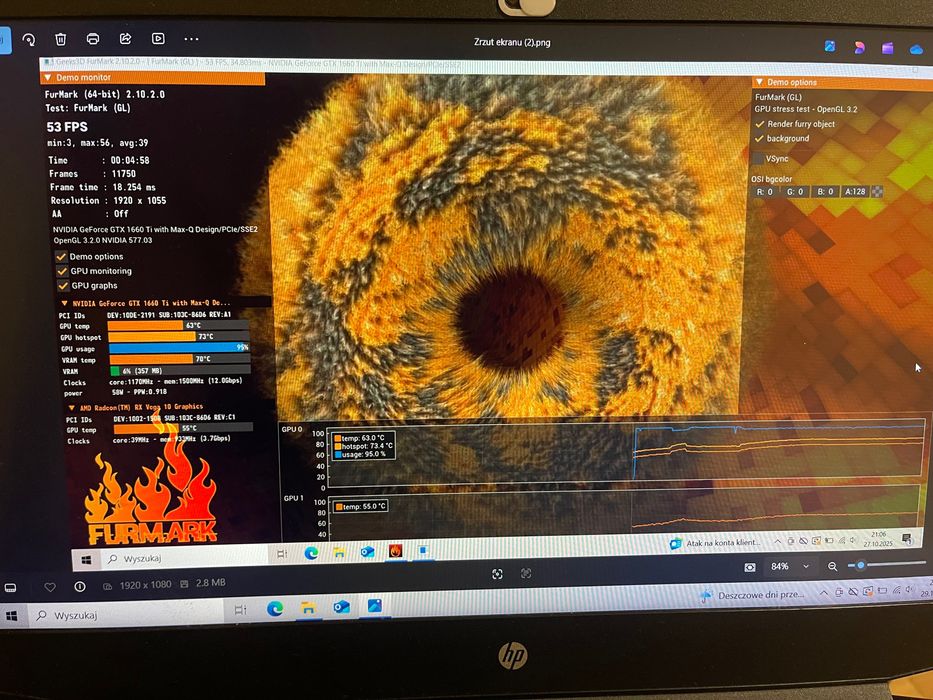Click the 2.8 MB file size text
Viewport: 933px width, 700px height.
click(x=211, y=583)
